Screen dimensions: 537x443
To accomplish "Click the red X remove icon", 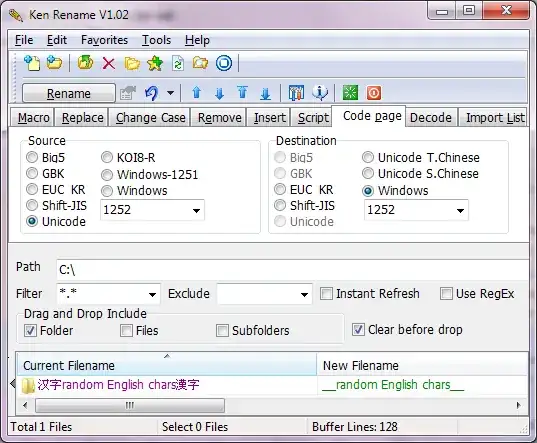I will (109, 63).
